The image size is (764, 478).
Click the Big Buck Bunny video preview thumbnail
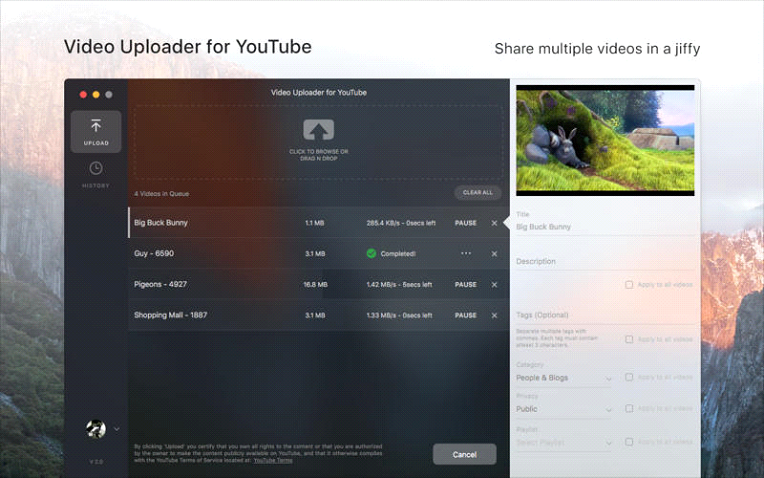(604, 139)
